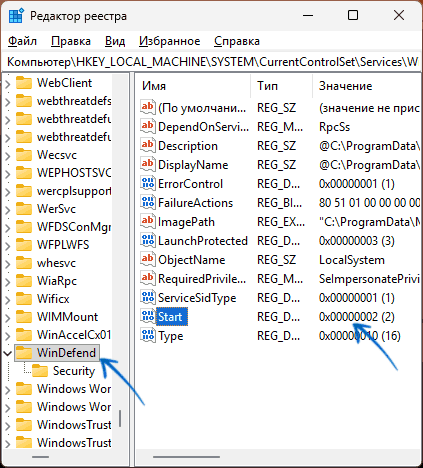Expand the WebClient key

click(7, 83)
